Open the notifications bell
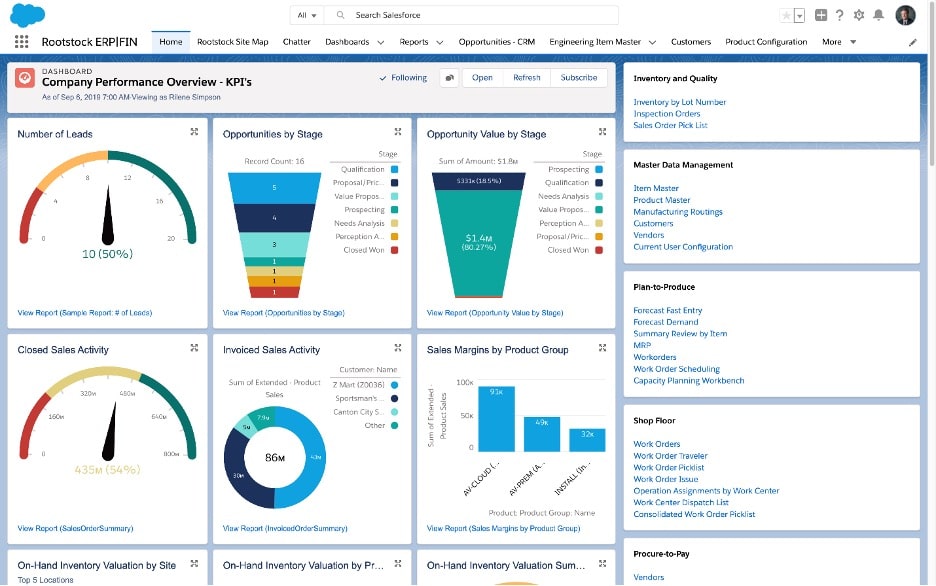The height and width of the screenshot is (586, 936). (x=879, y=15)
